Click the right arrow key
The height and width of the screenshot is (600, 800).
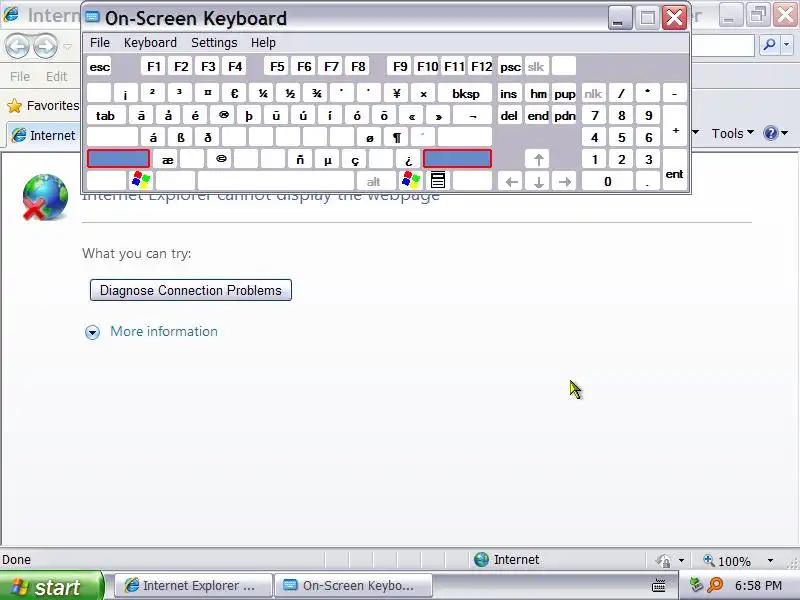tap(565, 181)
